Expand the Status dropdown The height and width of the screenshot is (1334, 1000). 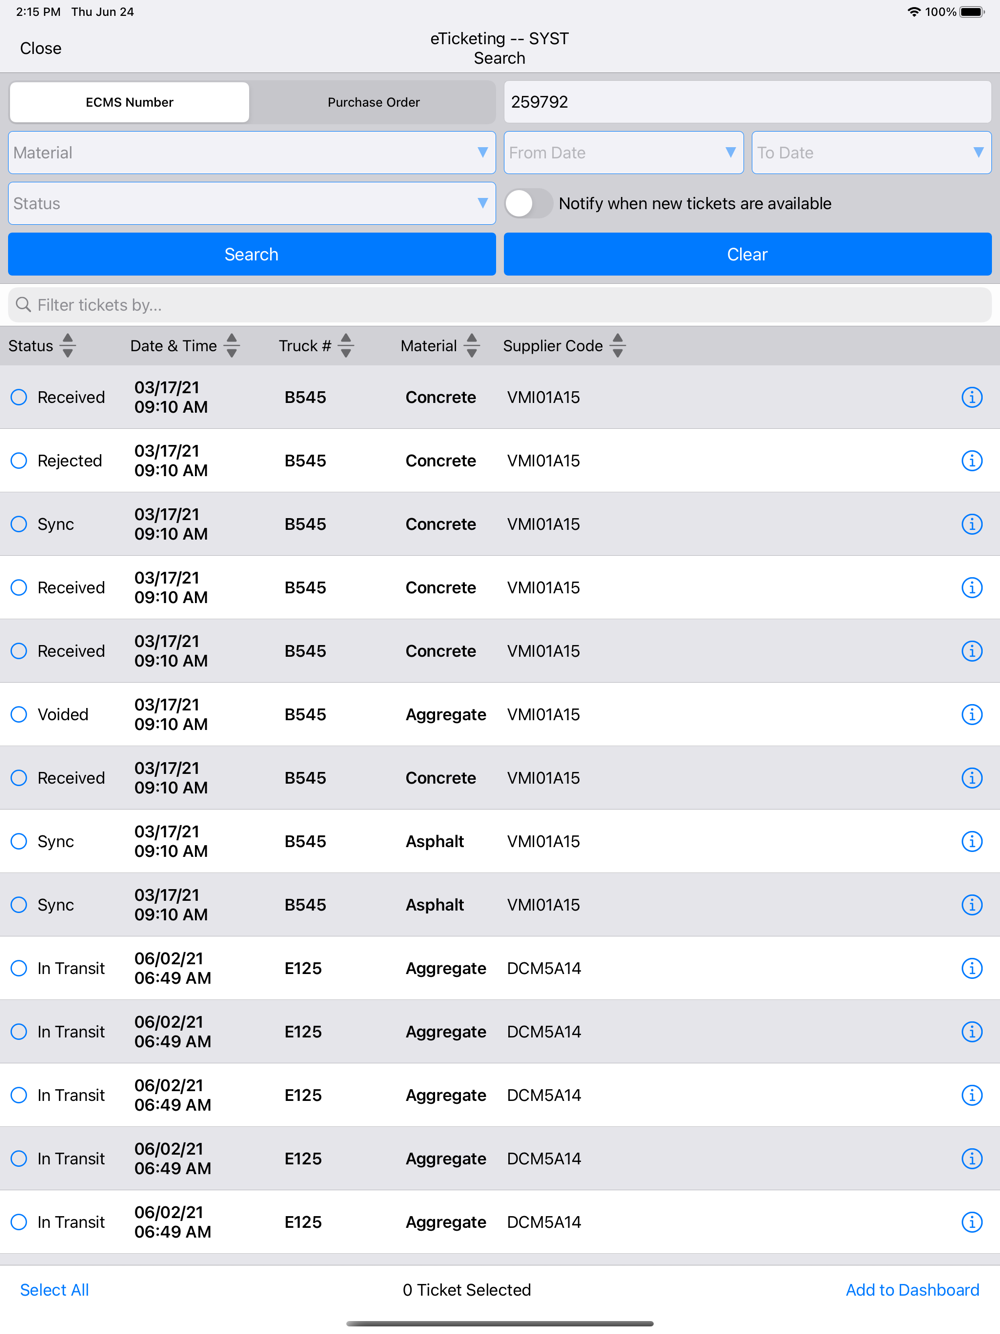(252, 204)
